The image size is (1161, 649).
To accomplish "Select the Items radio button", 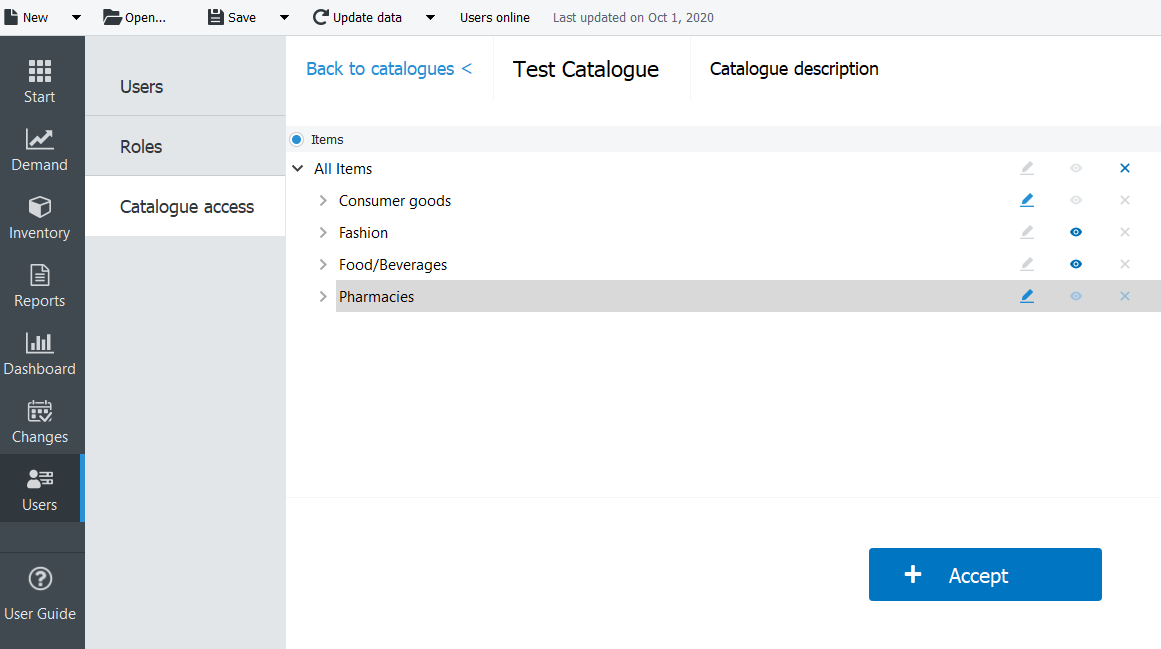I will pyautogui.click(x=297, y=140).
